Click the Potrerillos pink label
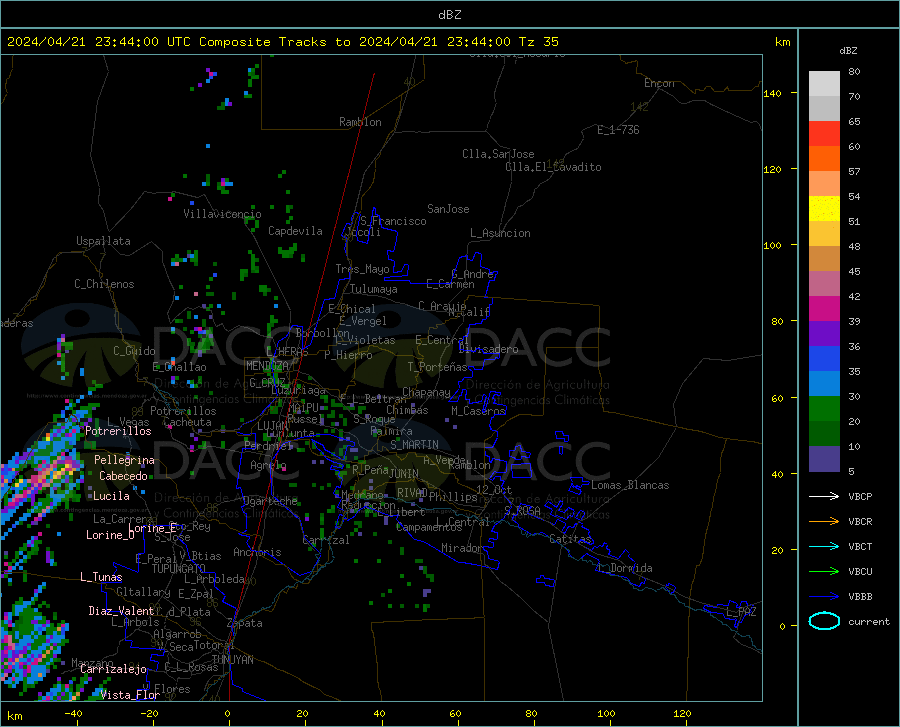This screenshot has height=727, width=900. 118,431
